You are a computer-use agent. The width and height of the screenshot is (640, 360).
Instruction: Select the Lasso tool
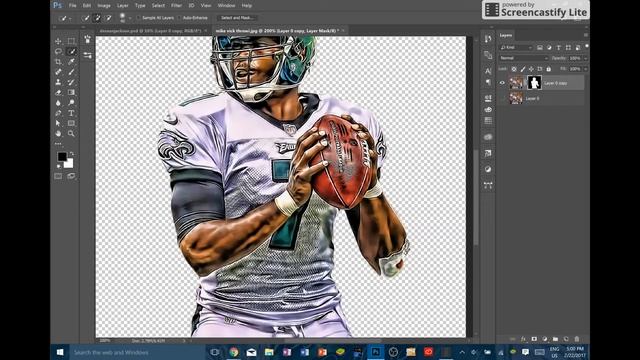[x=58, y=51]
